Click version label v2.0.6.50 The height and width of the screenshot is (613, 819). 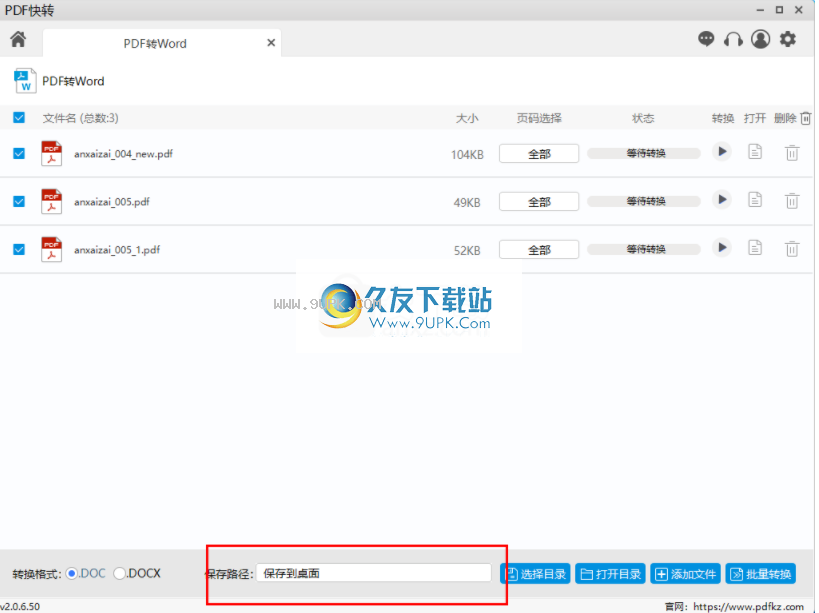coord(20,607)
